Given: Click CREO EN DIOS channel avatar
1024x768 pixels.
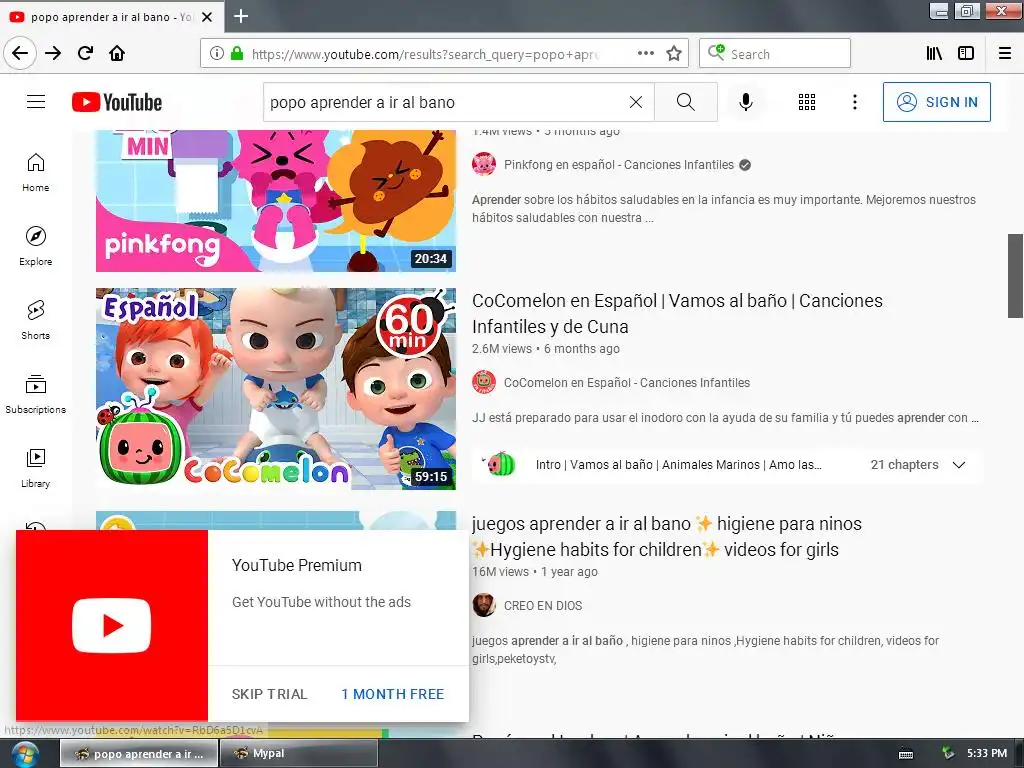Looking at the screenshot, I should pos(484,605).
